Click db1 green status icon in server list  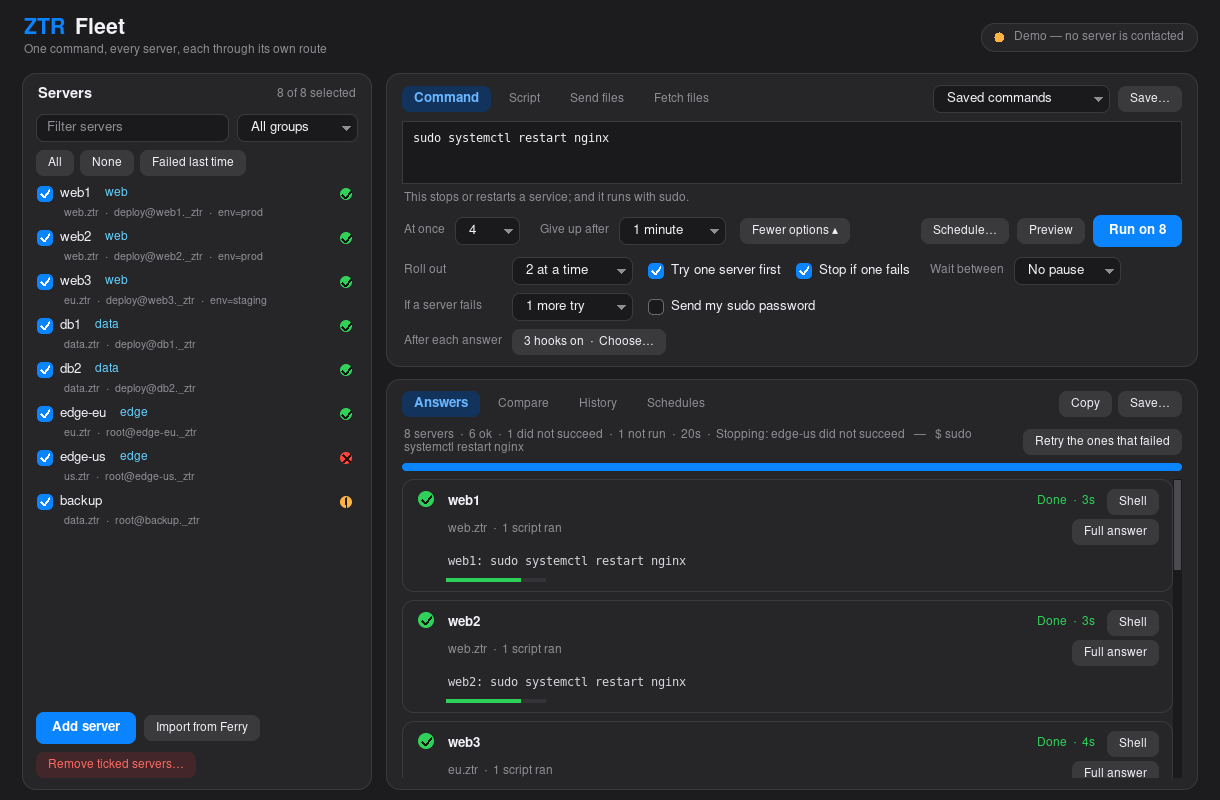click(346, 326)
